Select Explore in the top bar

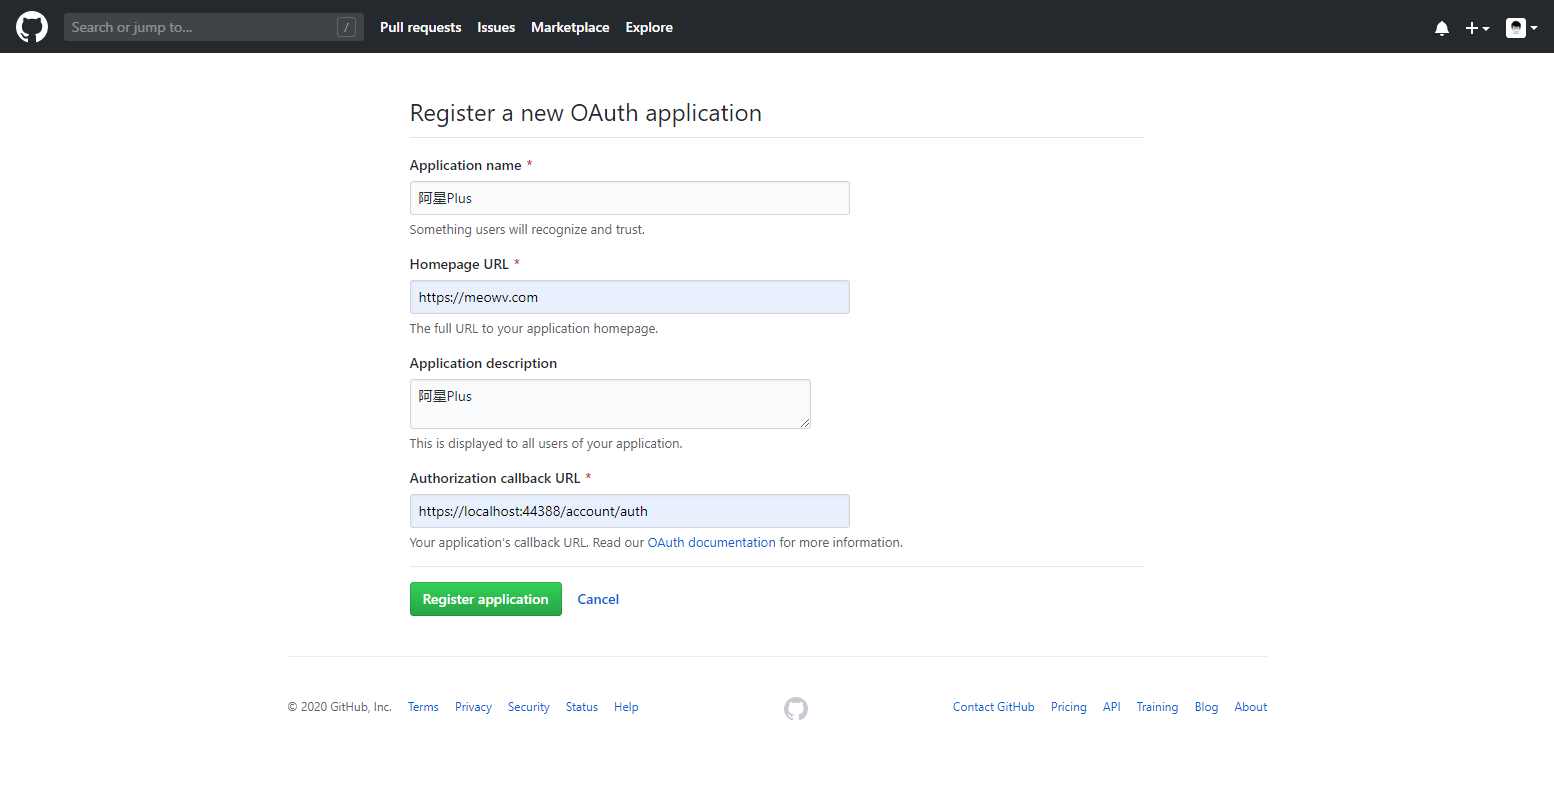[649, 27]
